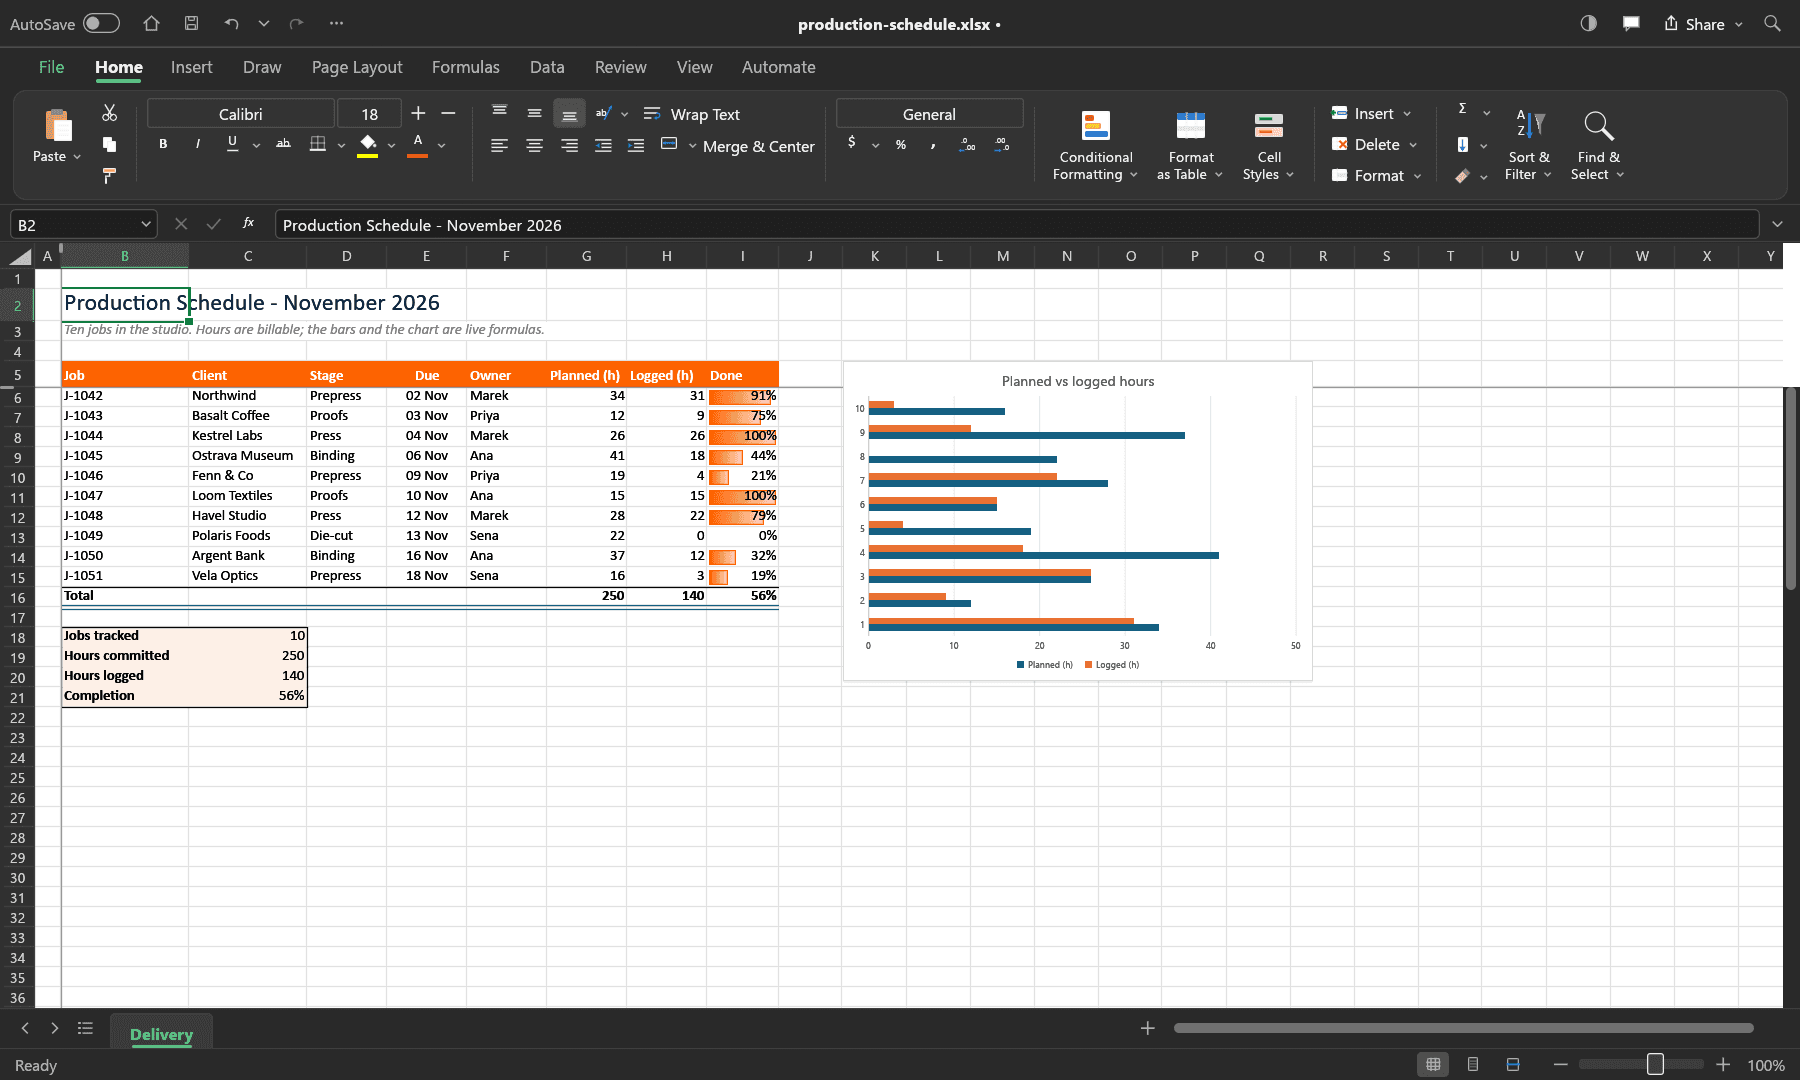Save the workbook with the Save icon
1800x1080 pixels.
pyautogui.click(x=191, y=23)
